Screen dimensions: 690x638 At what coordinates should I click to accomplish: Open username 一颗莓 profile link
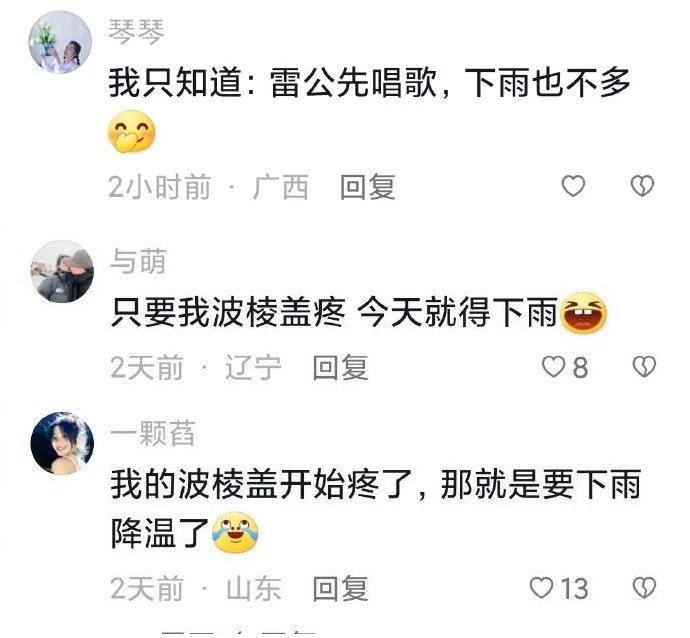point(152,433)
